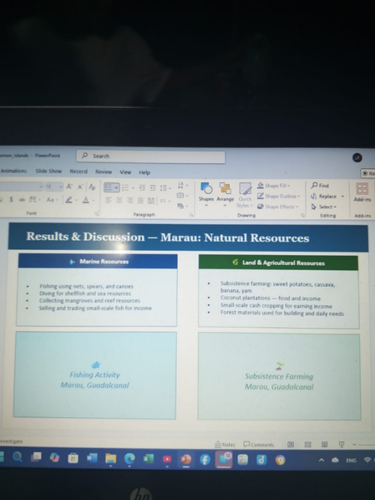Click the Search box in title bar
This screenshot has height=500, width=375.
point(151,156)
